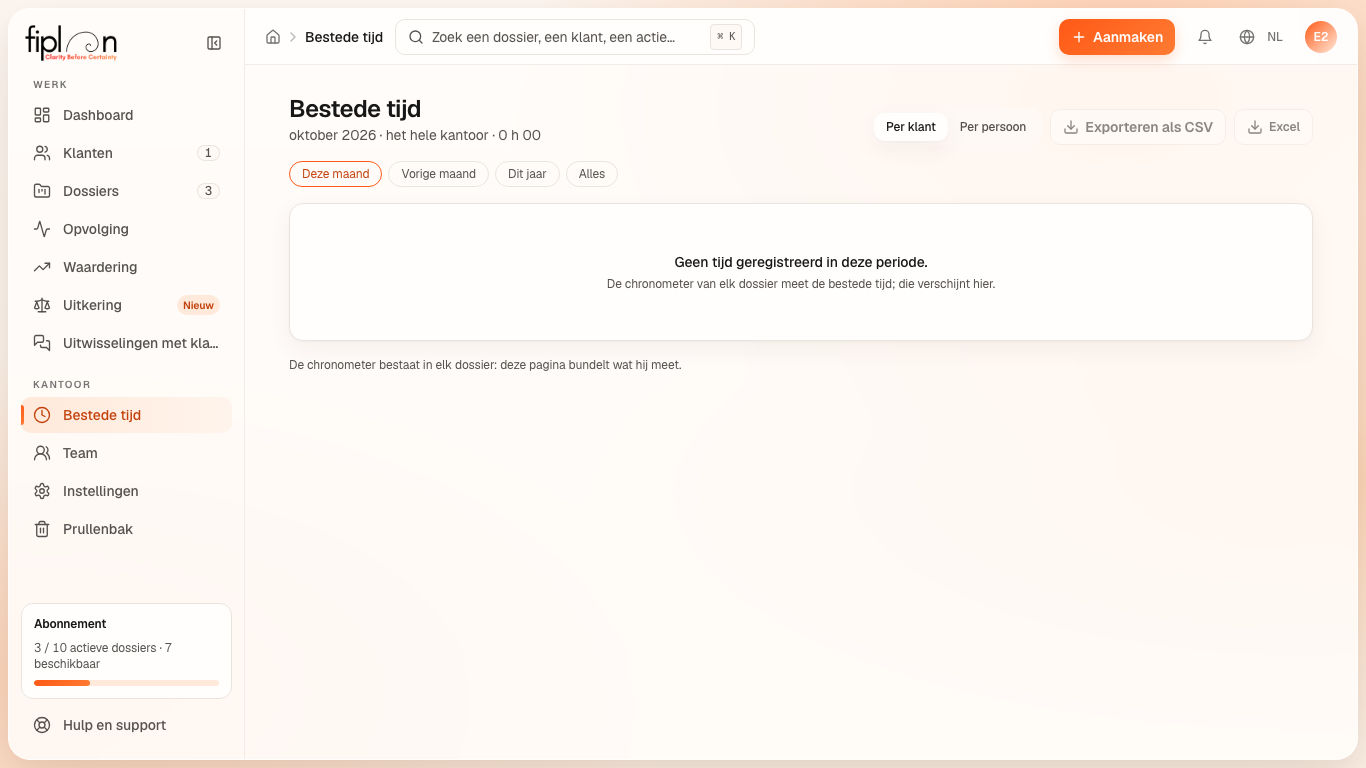Click the fiplon logo
The width and height of the screenshot is (1366, 768).
click(71, 43)
